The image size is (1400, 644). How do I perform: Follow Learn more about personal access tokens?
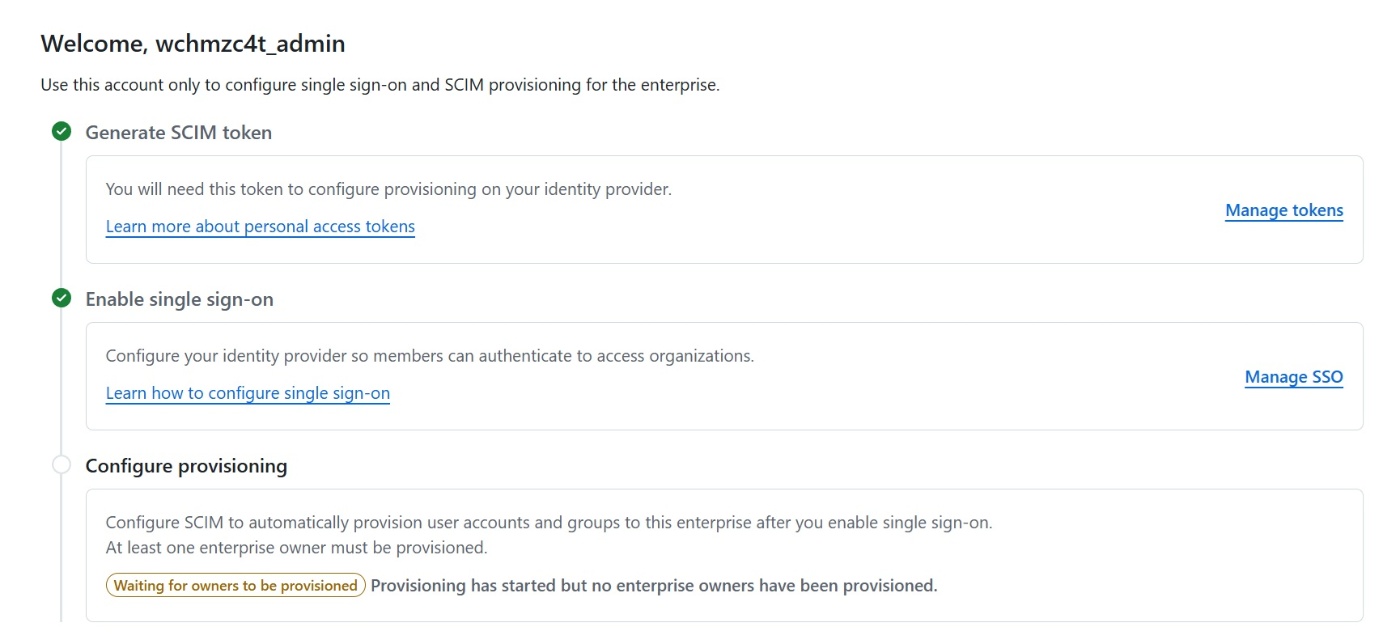pos(260,227)
